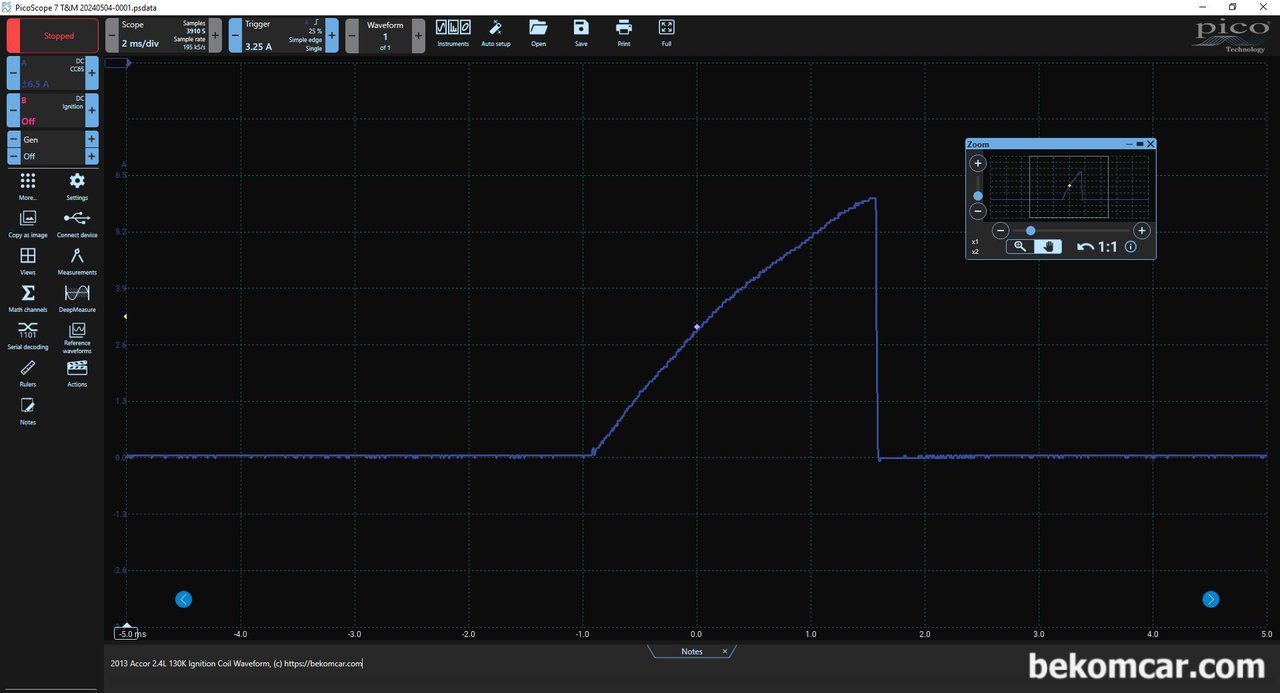Viewport: 1280px width, 693px height.
Task: Decrease the Scope timebase with minus
Action: tap(112, 36)
